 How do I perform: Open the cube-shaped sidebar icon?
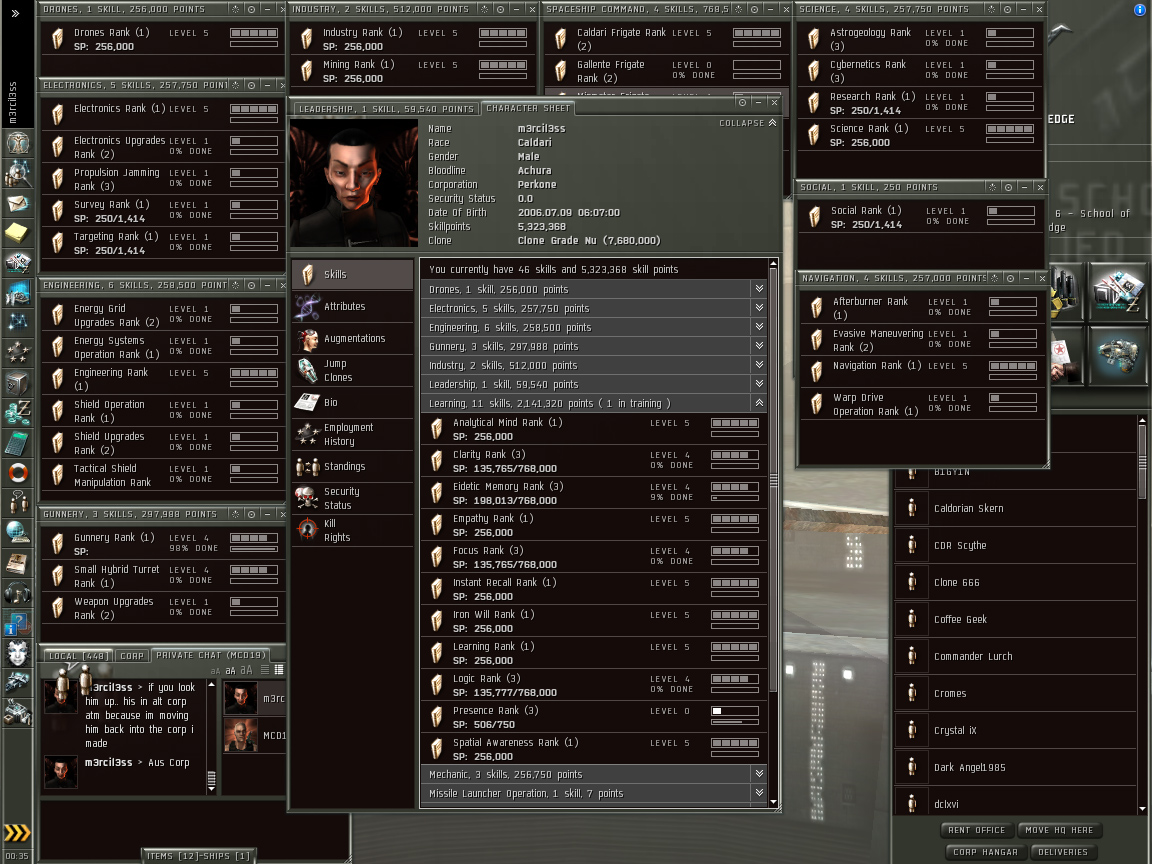pyautogui.click(x=18, y=383)
